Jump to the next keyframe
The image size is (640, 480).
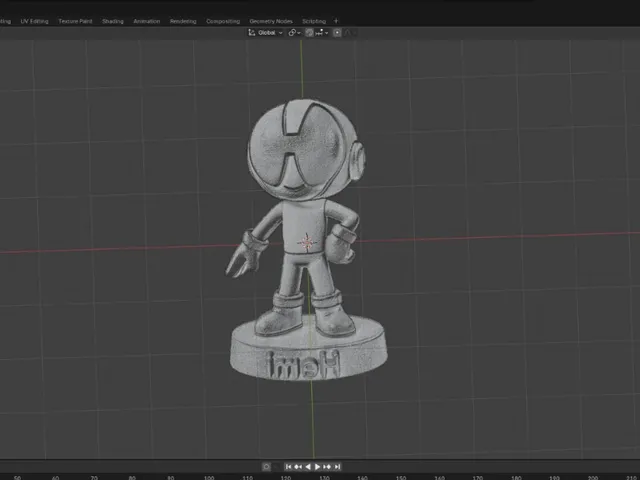[x=327, y=467]
